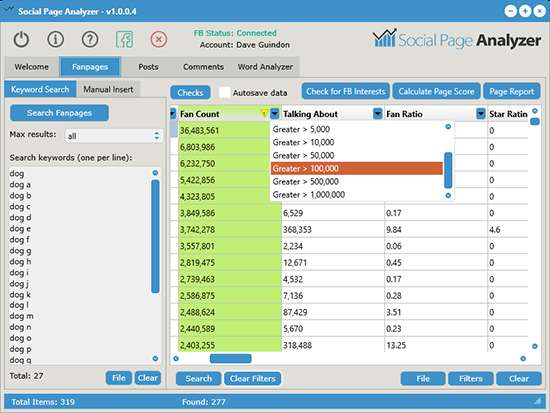
Task: Click the grid vertical scroll-up arrow
Action: point(535,111)
